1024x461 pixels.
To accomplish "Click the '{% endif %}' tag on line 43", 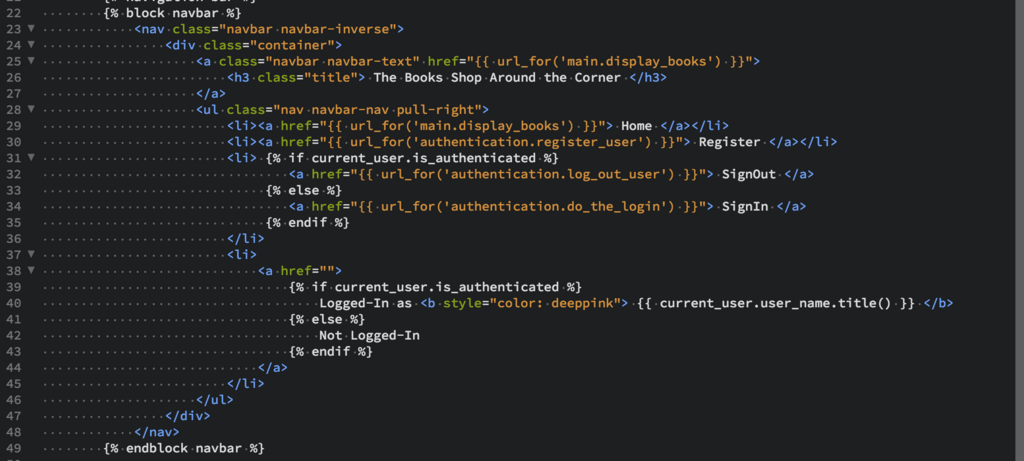I will [x=331, y=352].
